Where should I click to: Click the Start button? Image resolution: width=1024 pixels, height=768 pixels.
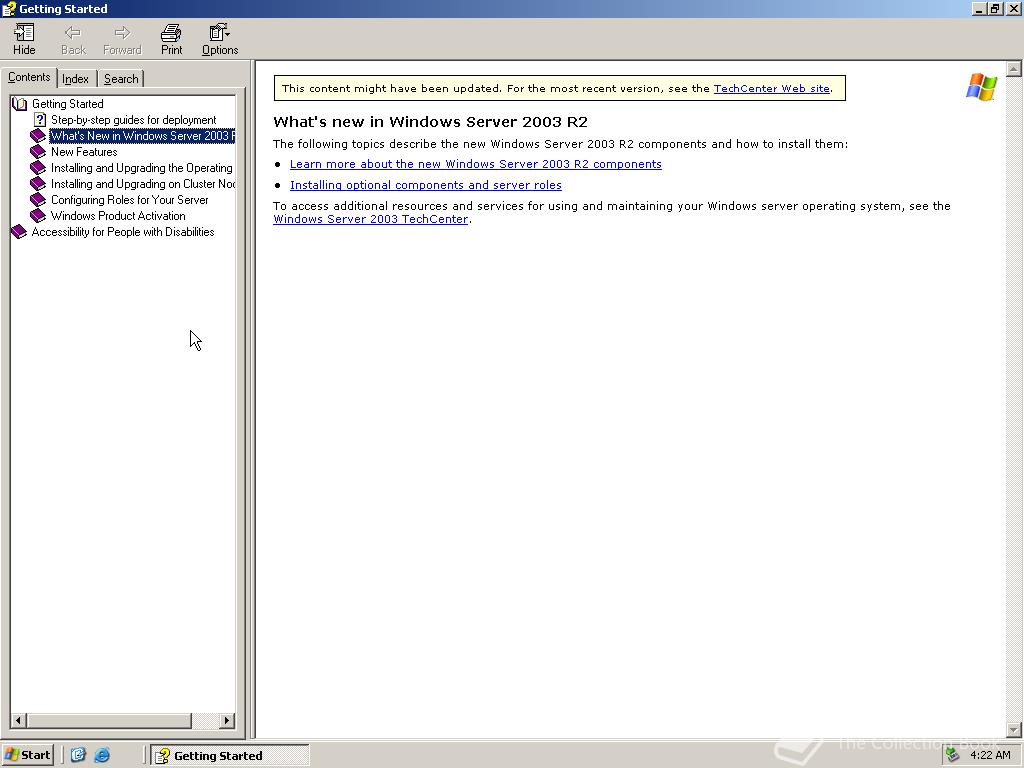point(27,755)
